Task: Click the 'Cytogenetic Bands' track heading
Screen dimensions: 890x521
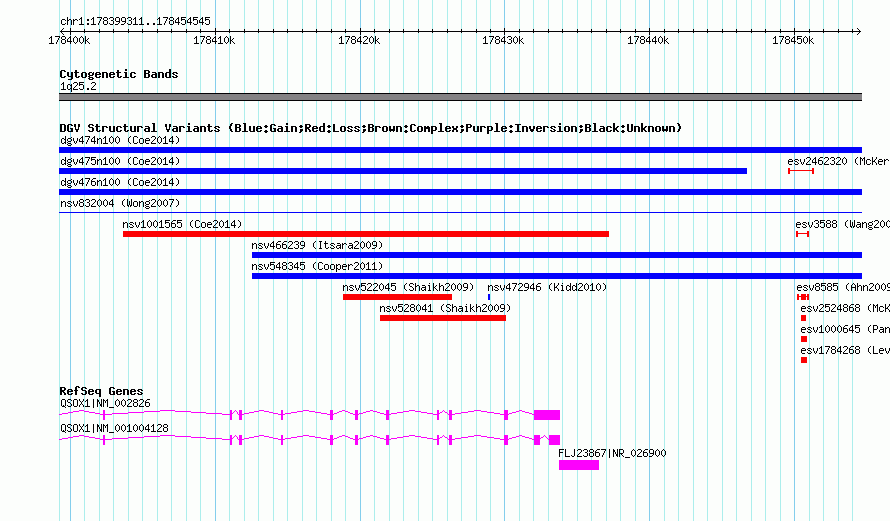Action: click(119, 74)
